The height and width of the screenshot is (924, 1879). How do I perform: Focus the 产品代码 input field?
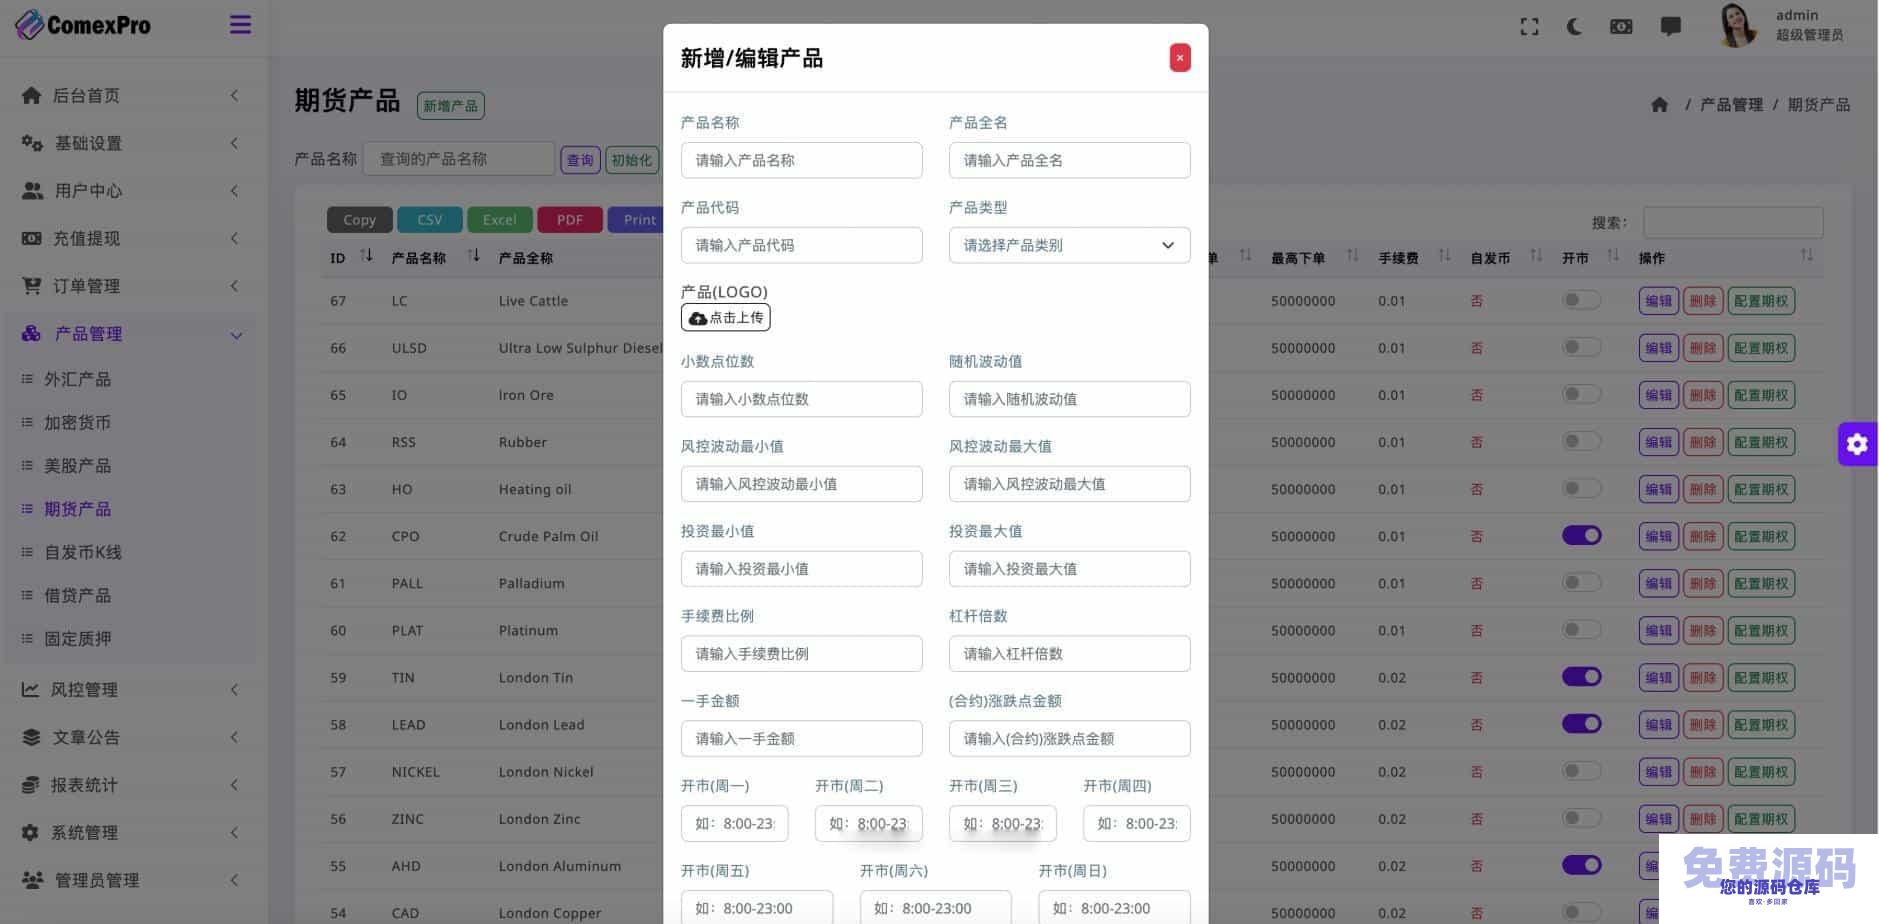[x=801, y=245]
